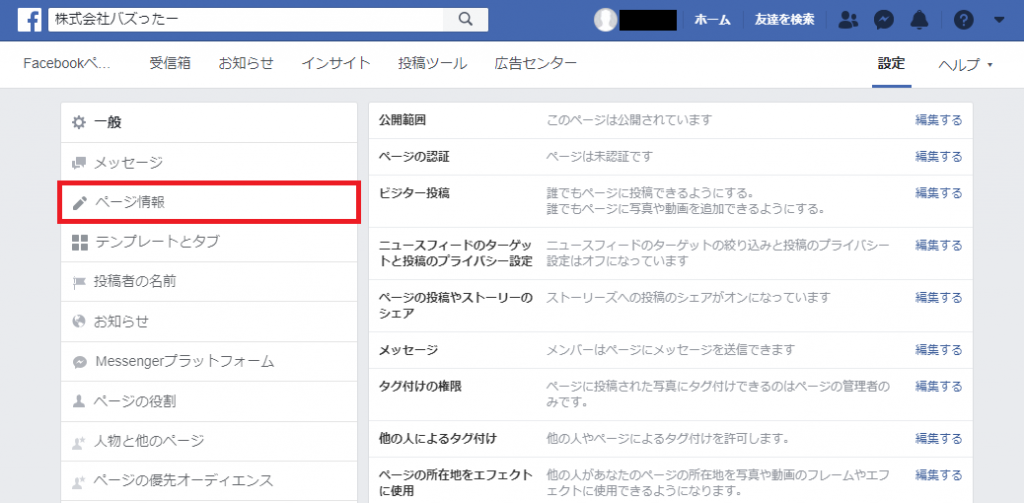Image resolution: width=1024 pixels, height=503 pixels.
Task: Switch to the 受信箱 tab
Action: click(x=170, y=64)
